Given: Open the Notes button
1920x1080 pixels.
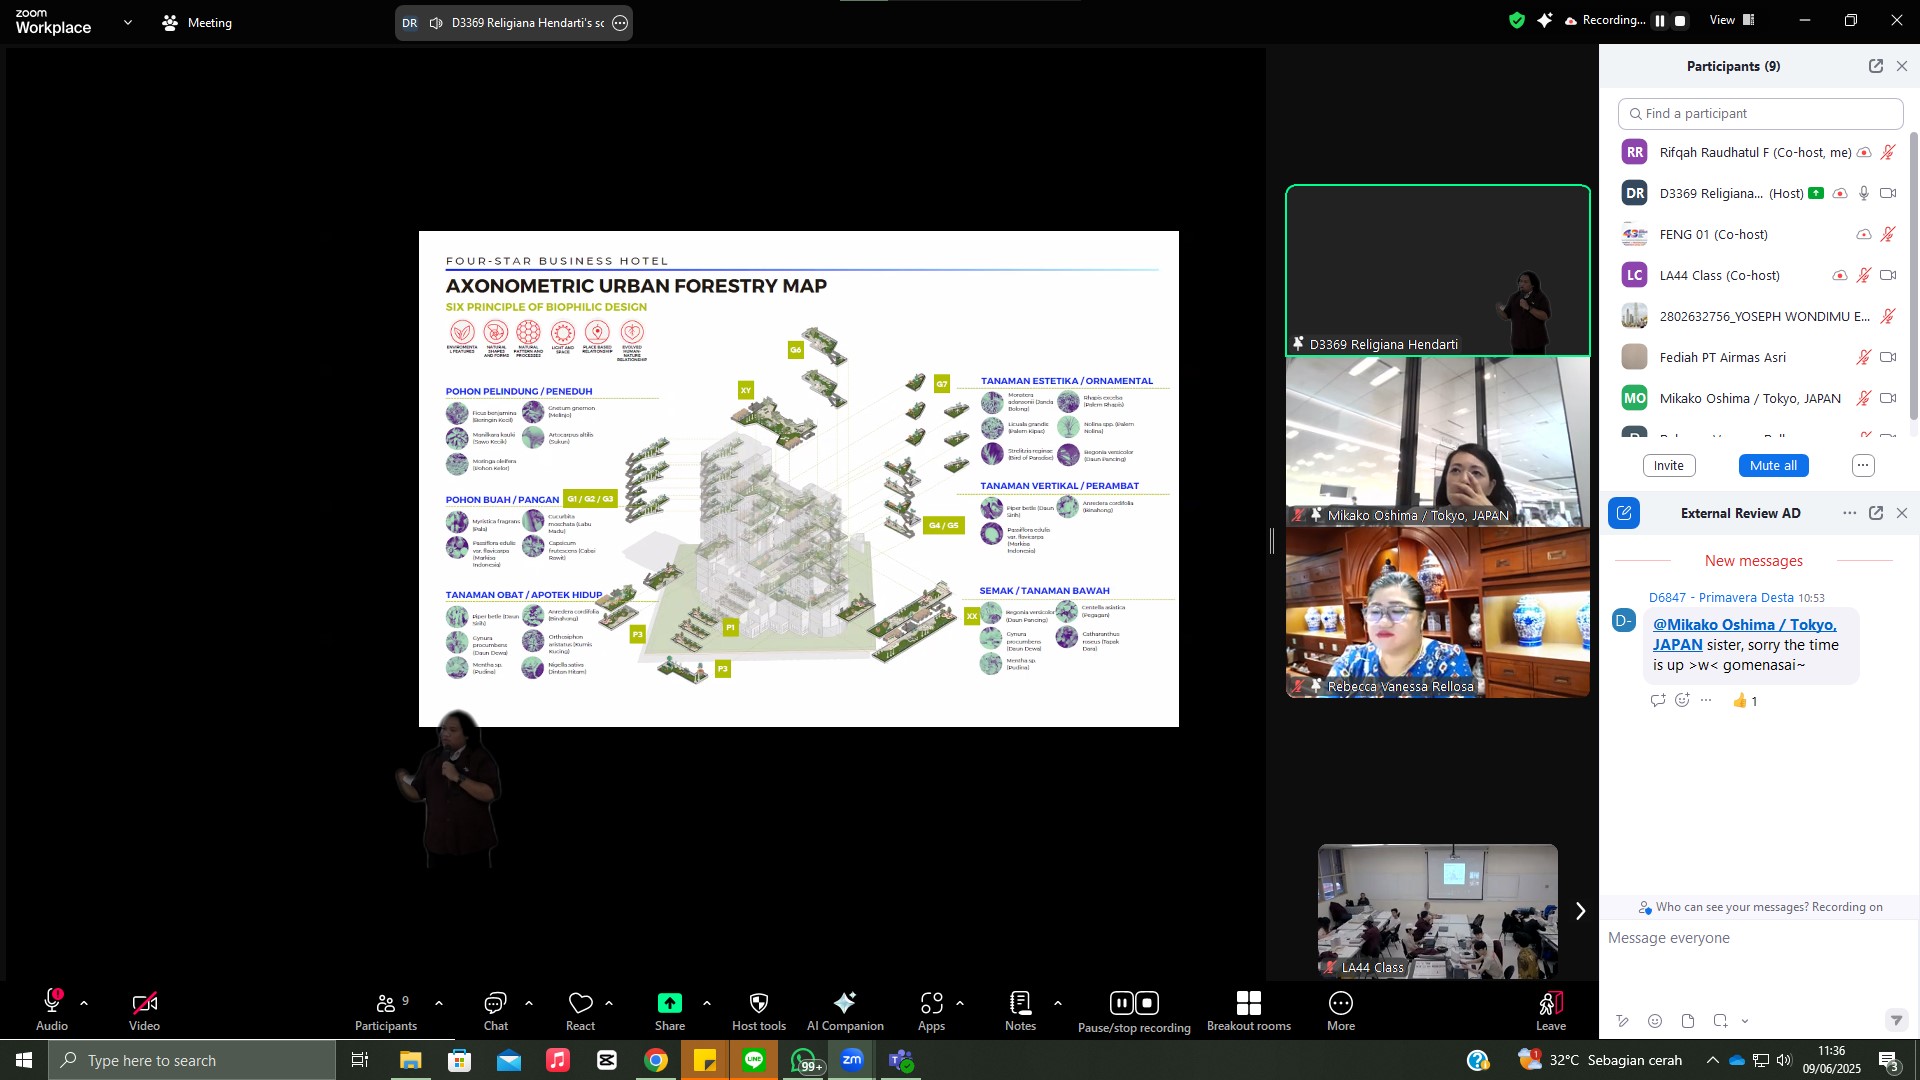Looking at the screenshot, I should pyautogui.click(x=1020, y=1010).
